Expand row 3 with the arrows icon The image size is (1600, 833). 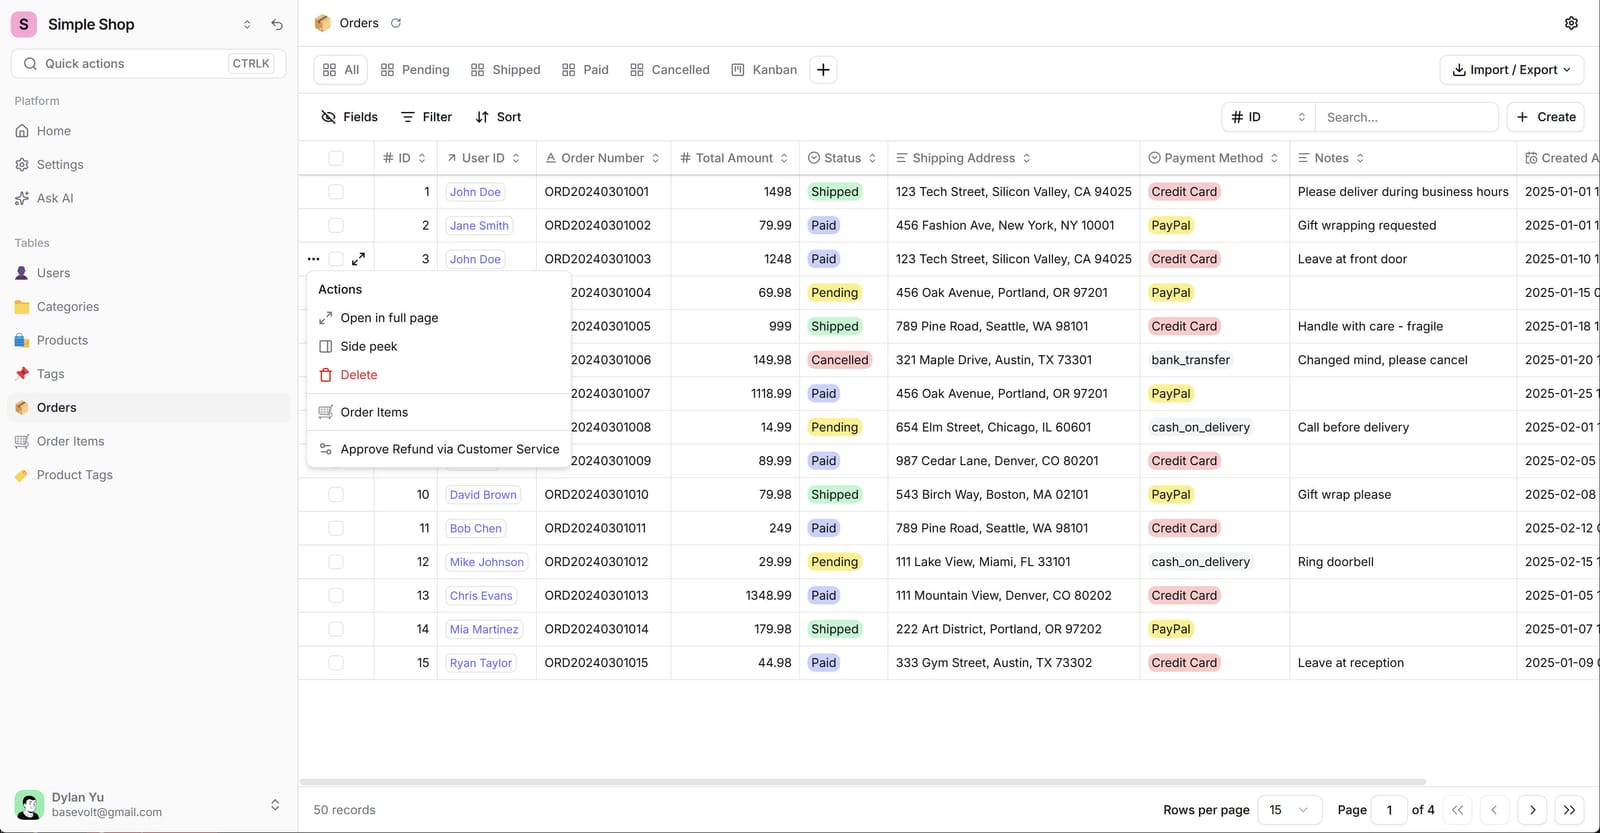click(358, 259)
